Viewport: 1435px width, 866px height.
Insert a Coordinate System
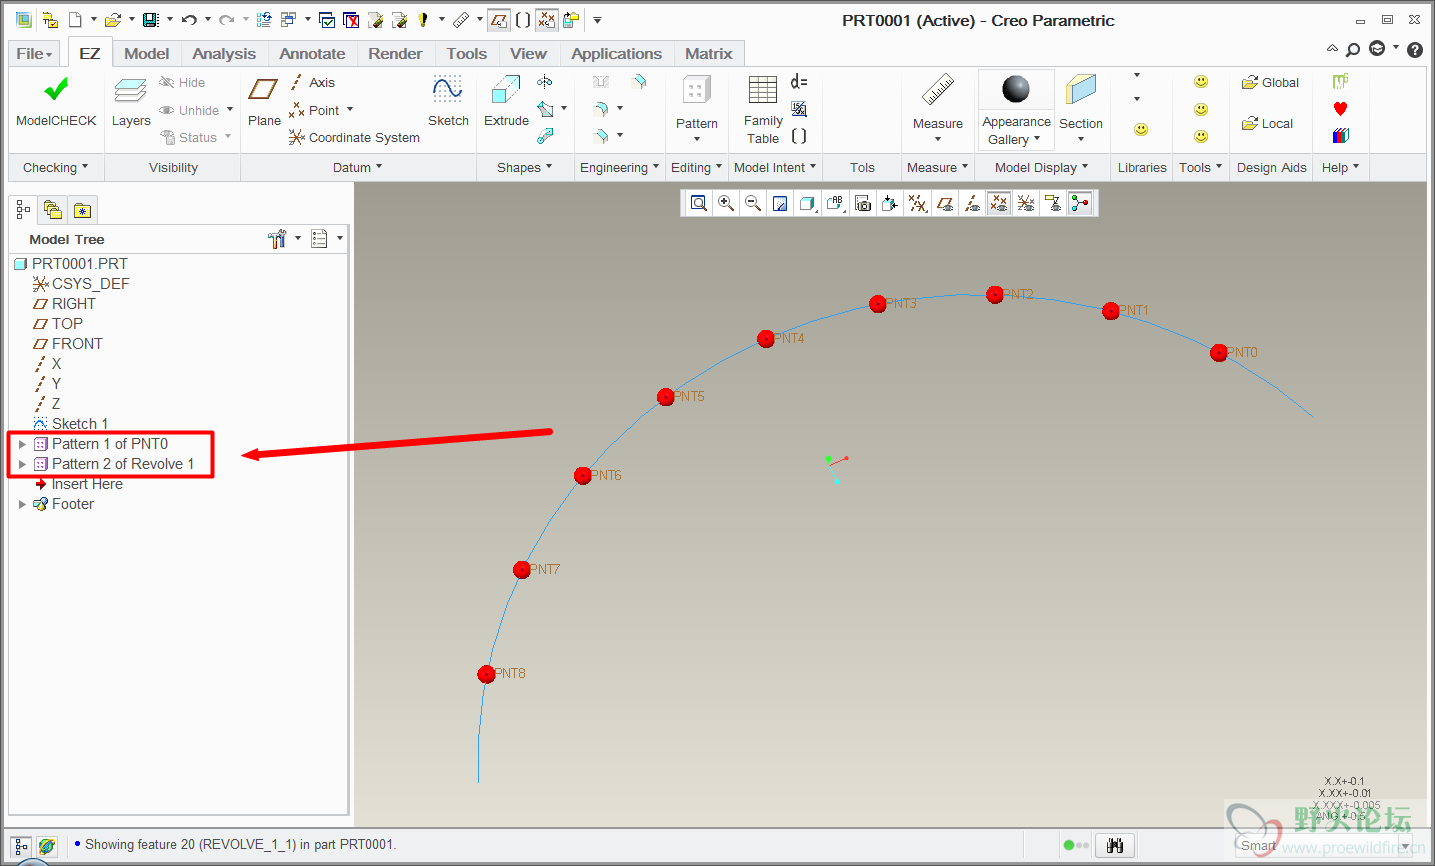pyautogui.click(x=354, y=137)
